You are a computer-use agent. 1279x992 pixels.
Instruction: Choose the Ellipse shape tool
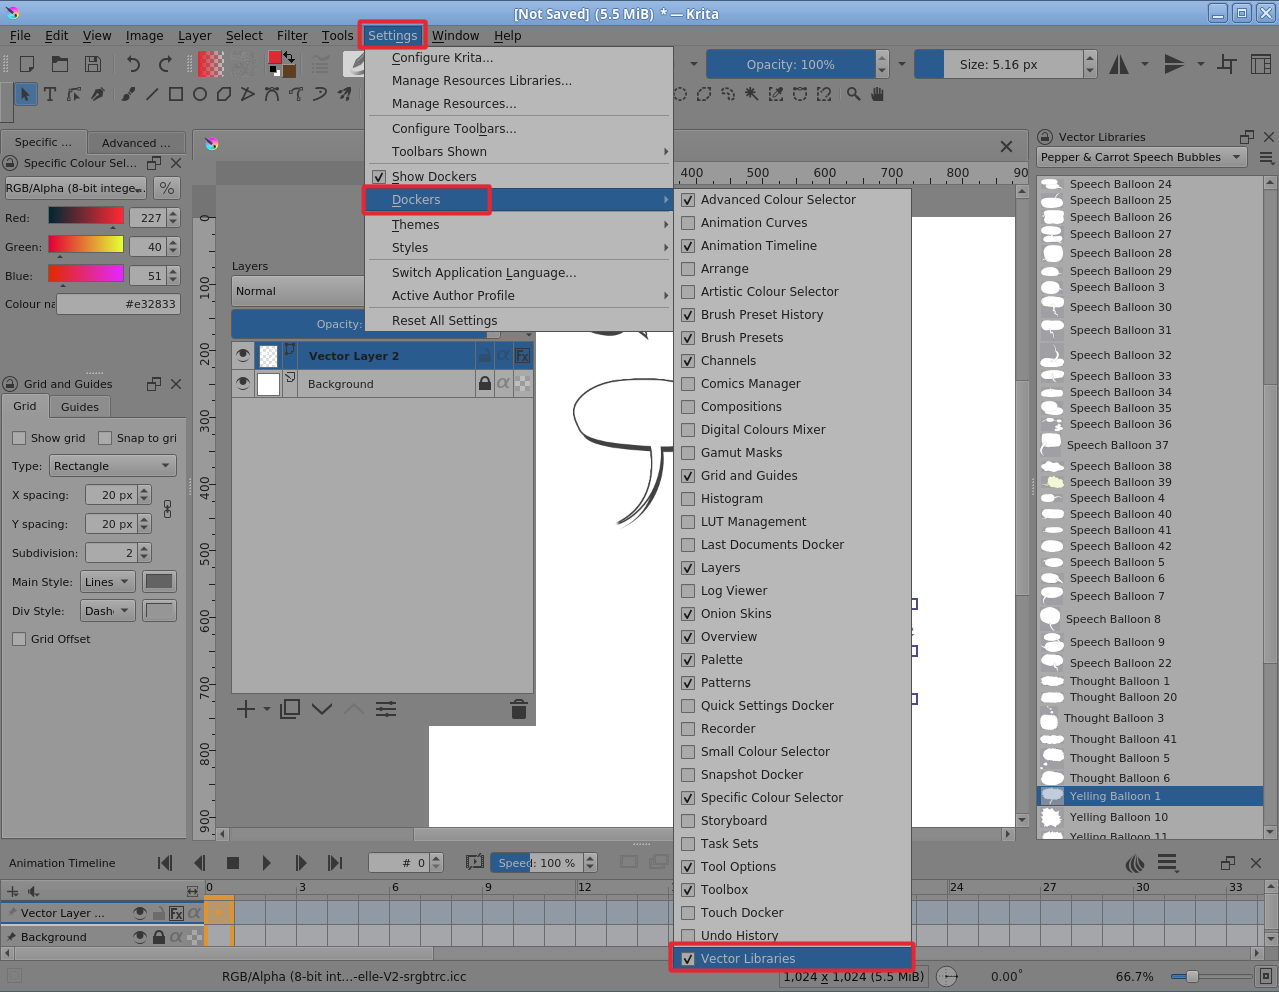point(200,94)
